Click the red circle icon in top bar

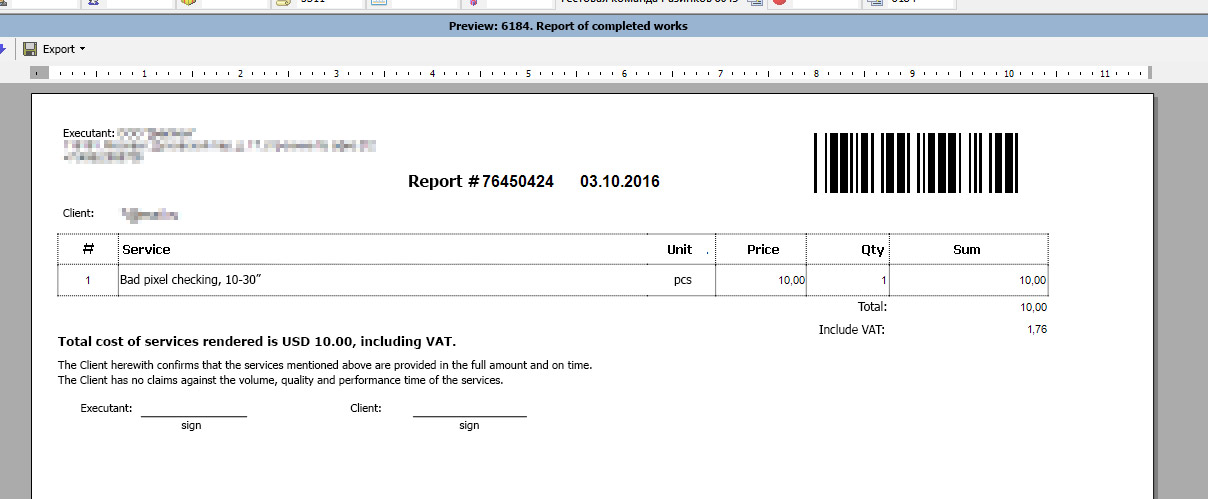pyautogui.click(x=779, y=3)
